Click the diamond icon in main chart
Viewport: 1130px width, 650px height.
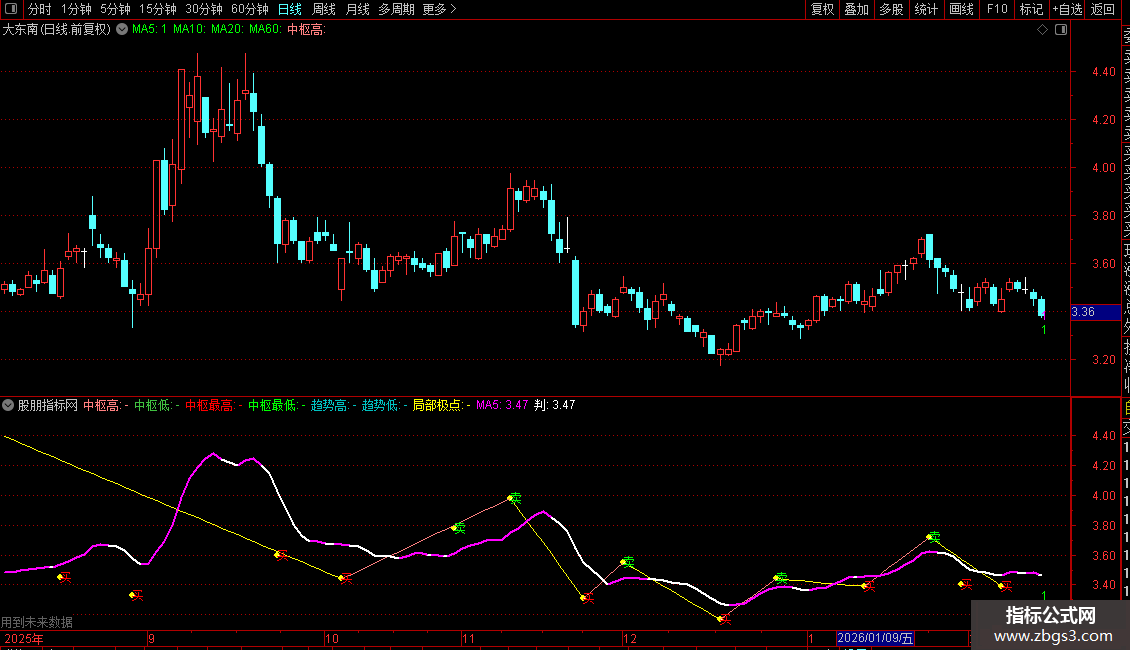click(x=1042, y=30)
